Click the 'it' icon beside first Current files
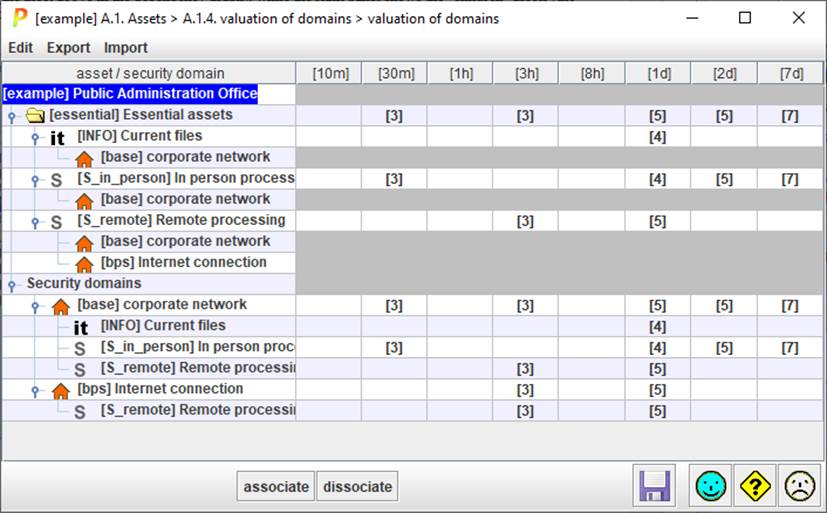This screenshot has width=827, height=513. tap(58, 138)
